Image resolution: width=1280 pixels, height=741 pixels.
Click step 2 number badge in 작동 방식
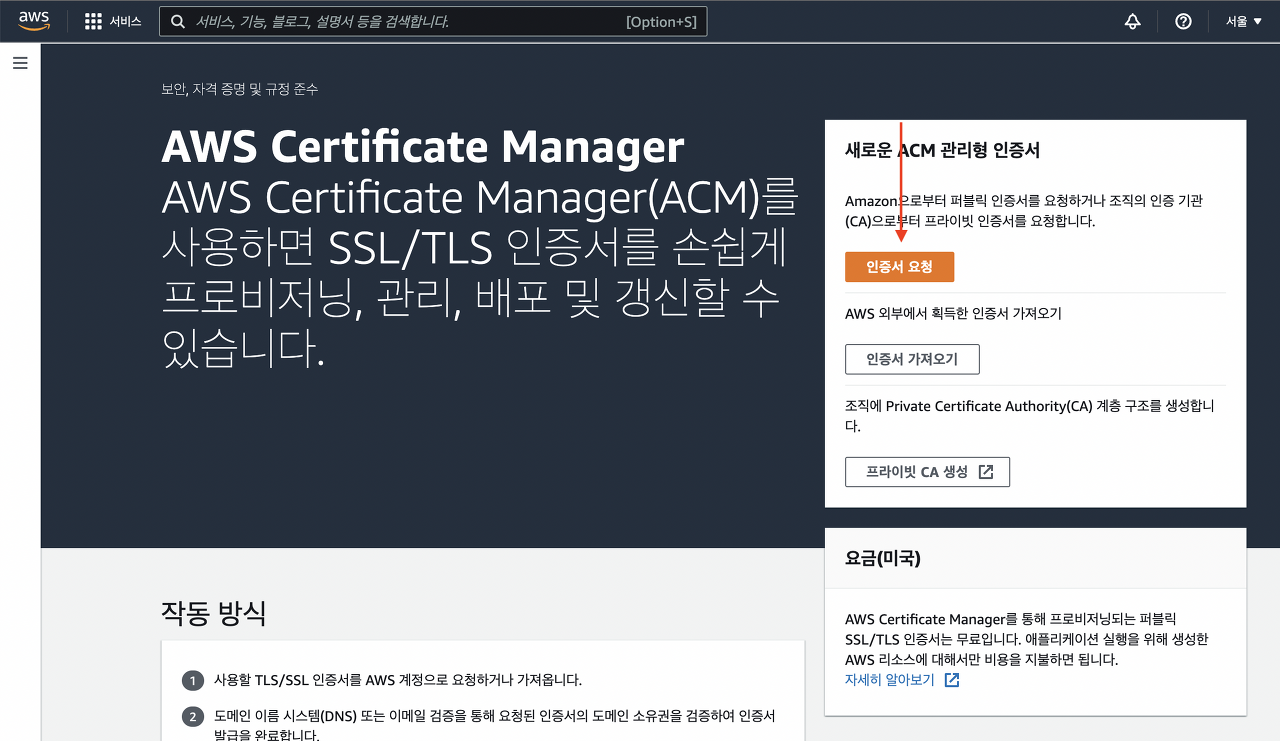click(x=192, y=717)
